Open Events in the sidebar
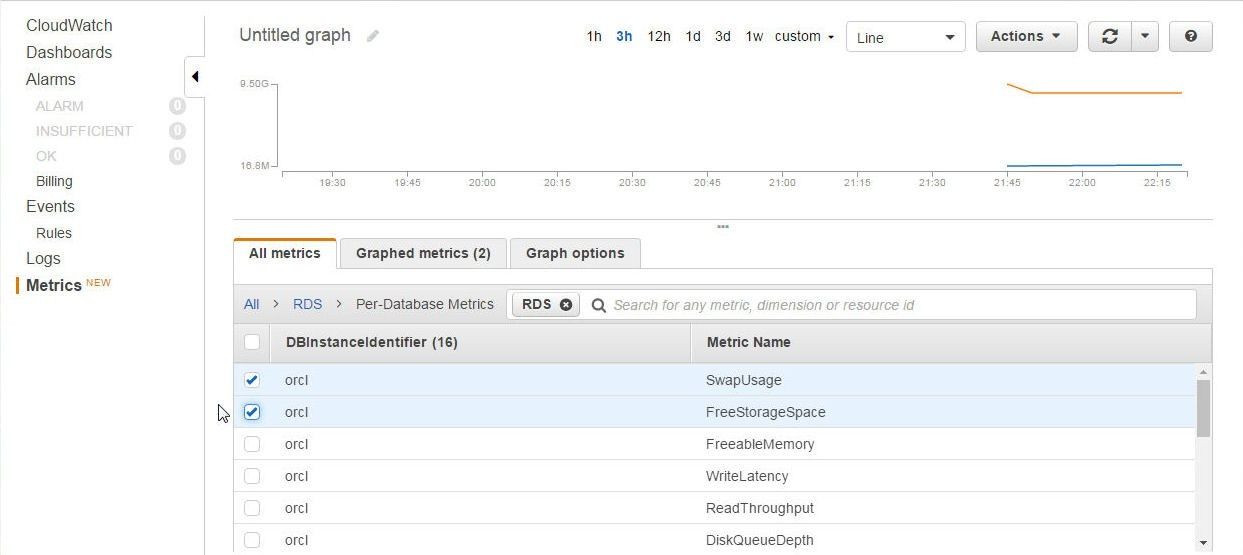1243x555 pixels. pos(50,206)
